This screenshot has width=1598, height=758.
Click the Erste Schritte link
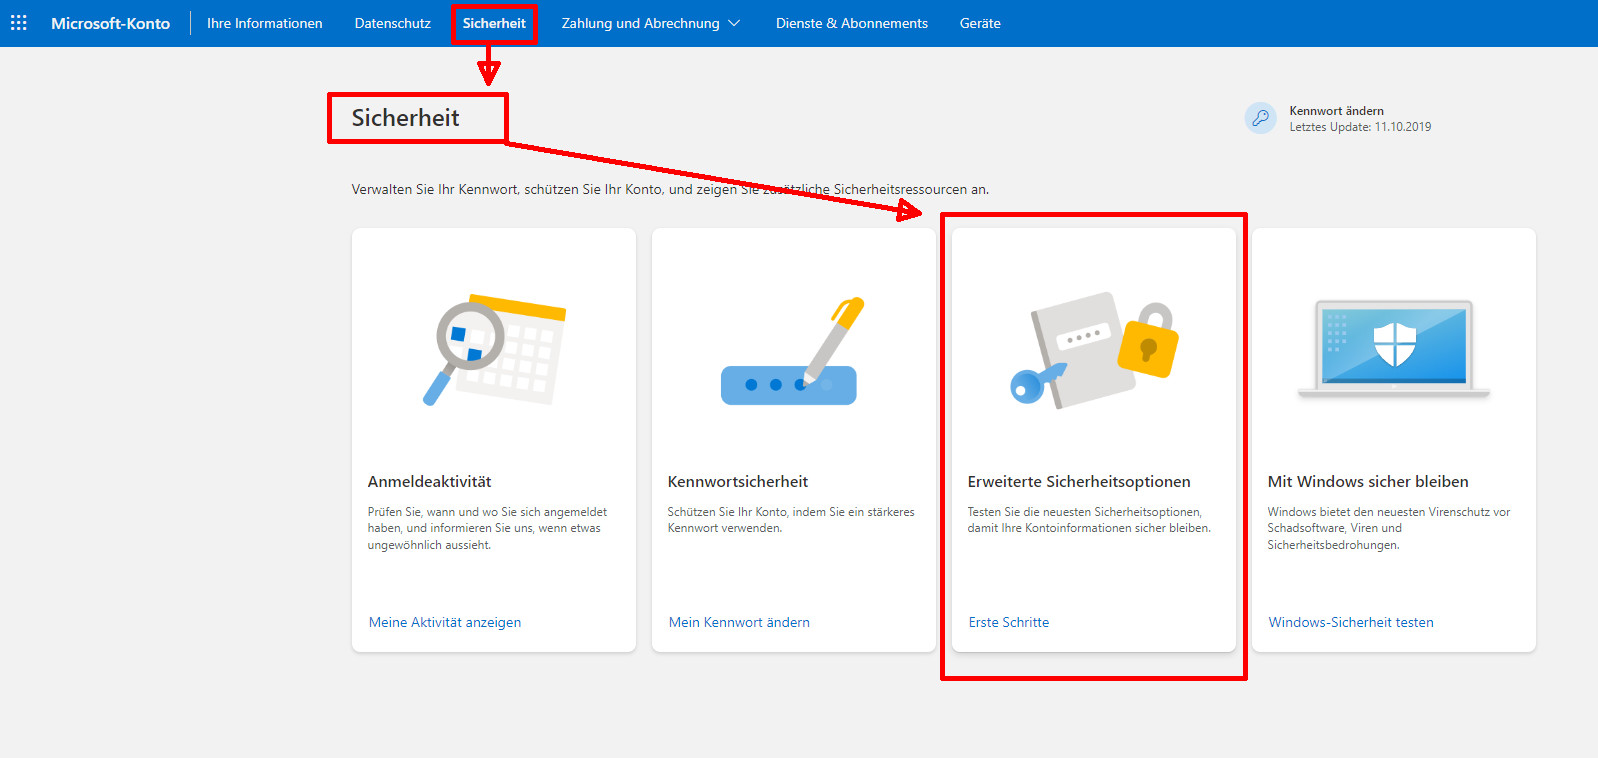point(1009,622)
